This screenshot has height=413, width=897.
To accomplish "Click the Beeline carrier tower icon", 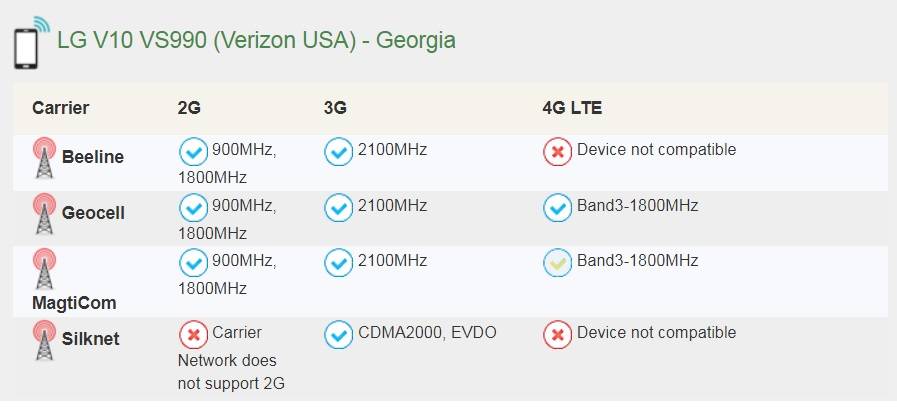I will coord(44,158).
